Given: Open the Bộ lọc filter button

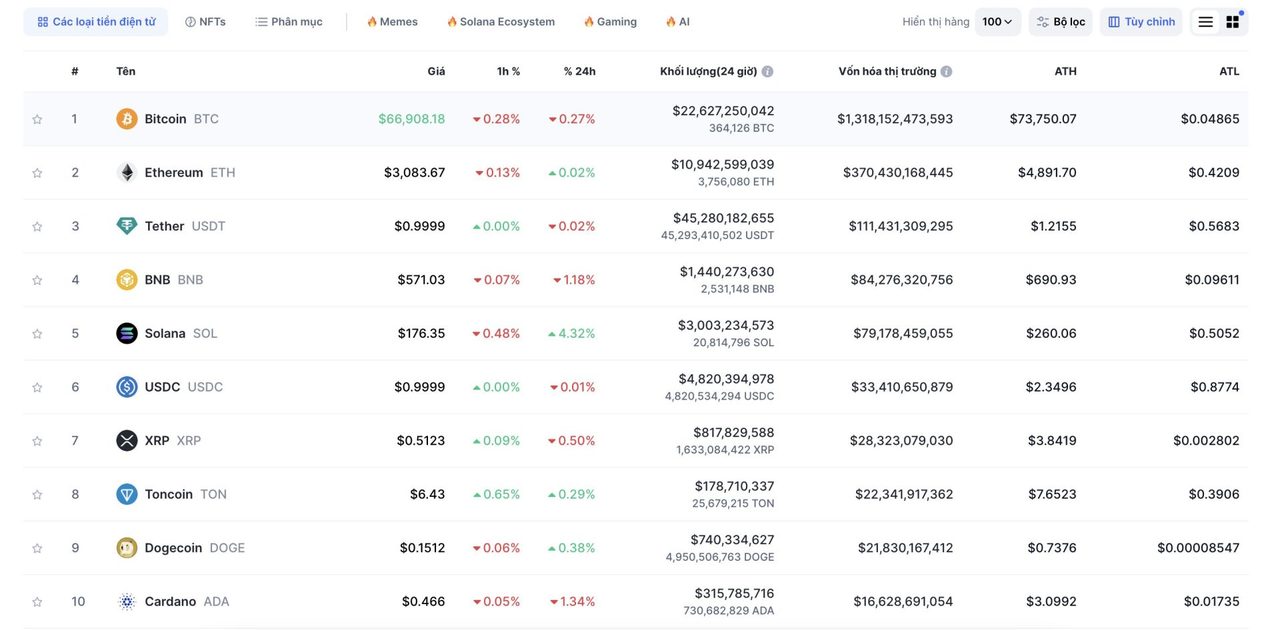Looking at the screenshot, I should 1060,22.
